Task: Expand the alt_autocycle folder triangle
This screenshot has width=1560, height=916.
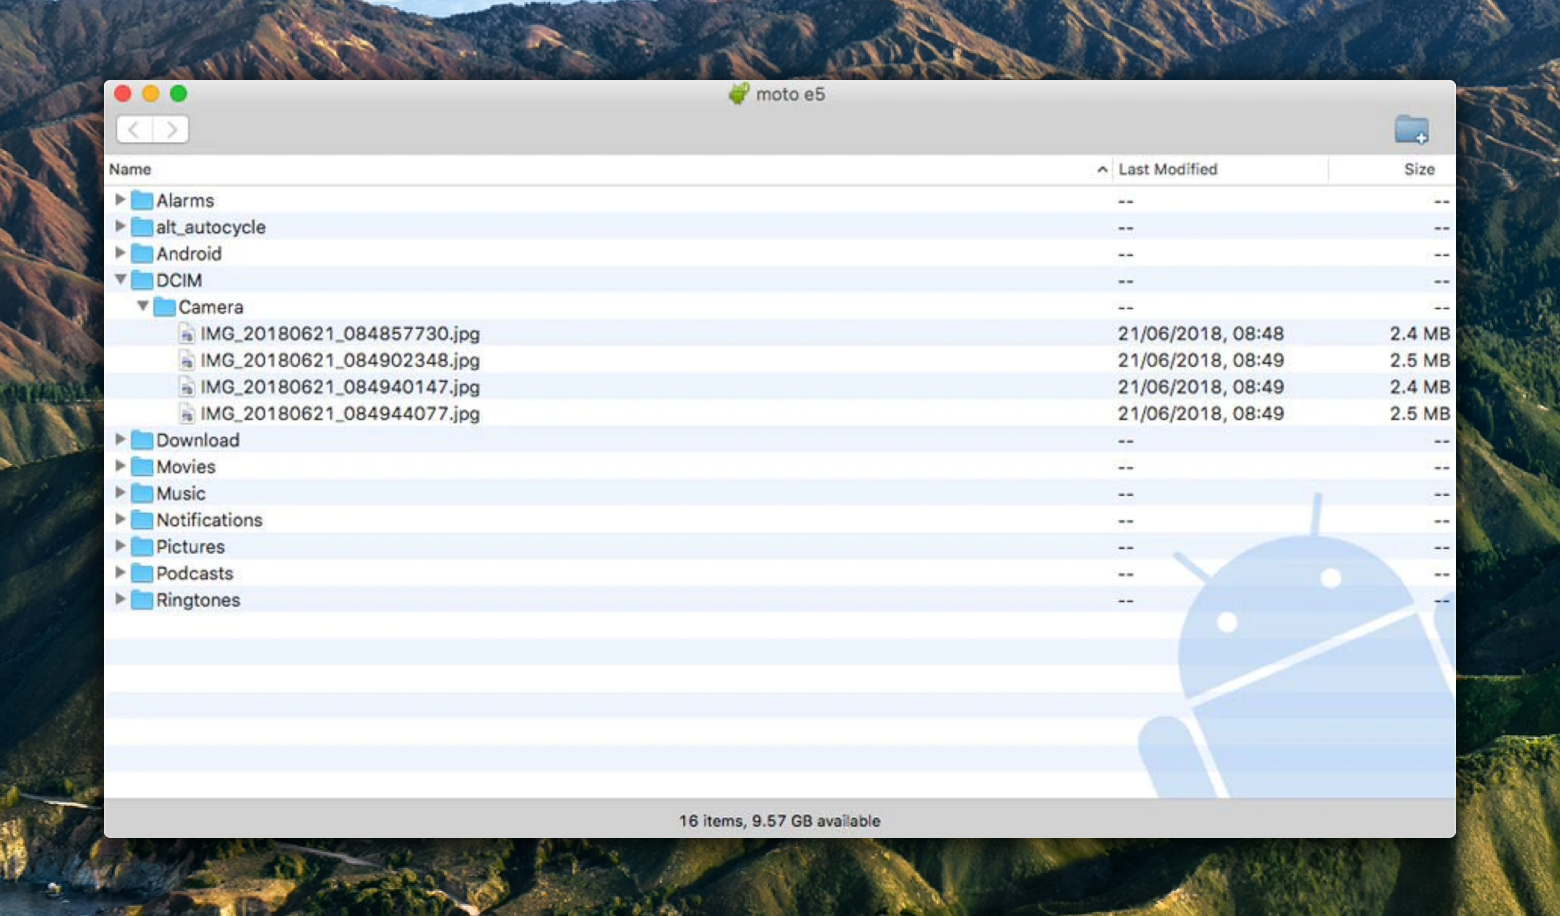Action: click(x=120, y=227)
